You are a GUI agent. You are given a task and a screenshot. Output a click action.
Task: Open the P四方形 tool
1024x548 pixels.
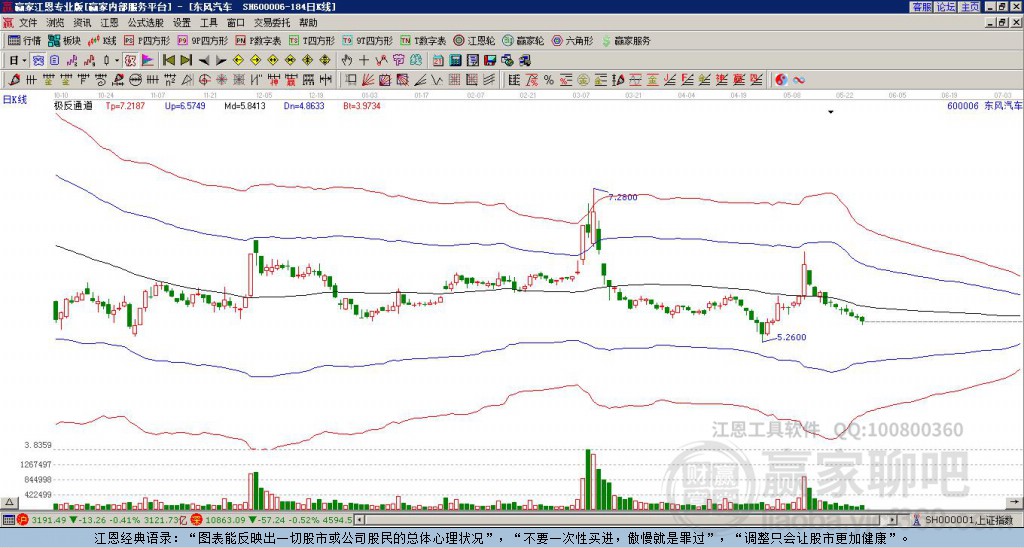(148, 40)
